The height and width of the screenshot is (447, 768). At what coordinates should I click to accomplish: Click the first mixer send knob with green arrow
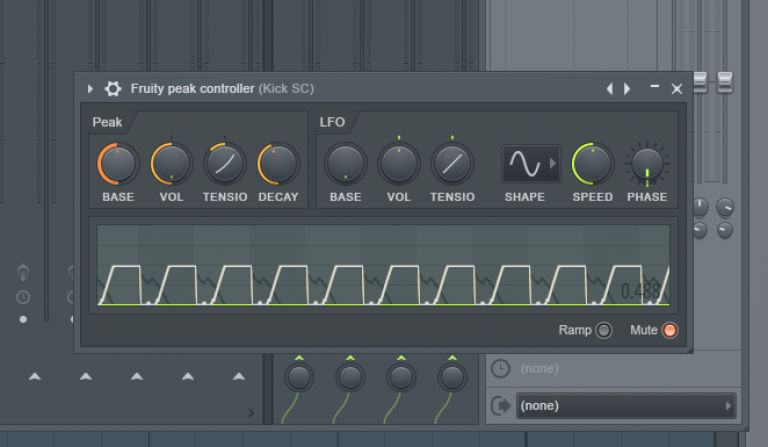click(299, 377)
